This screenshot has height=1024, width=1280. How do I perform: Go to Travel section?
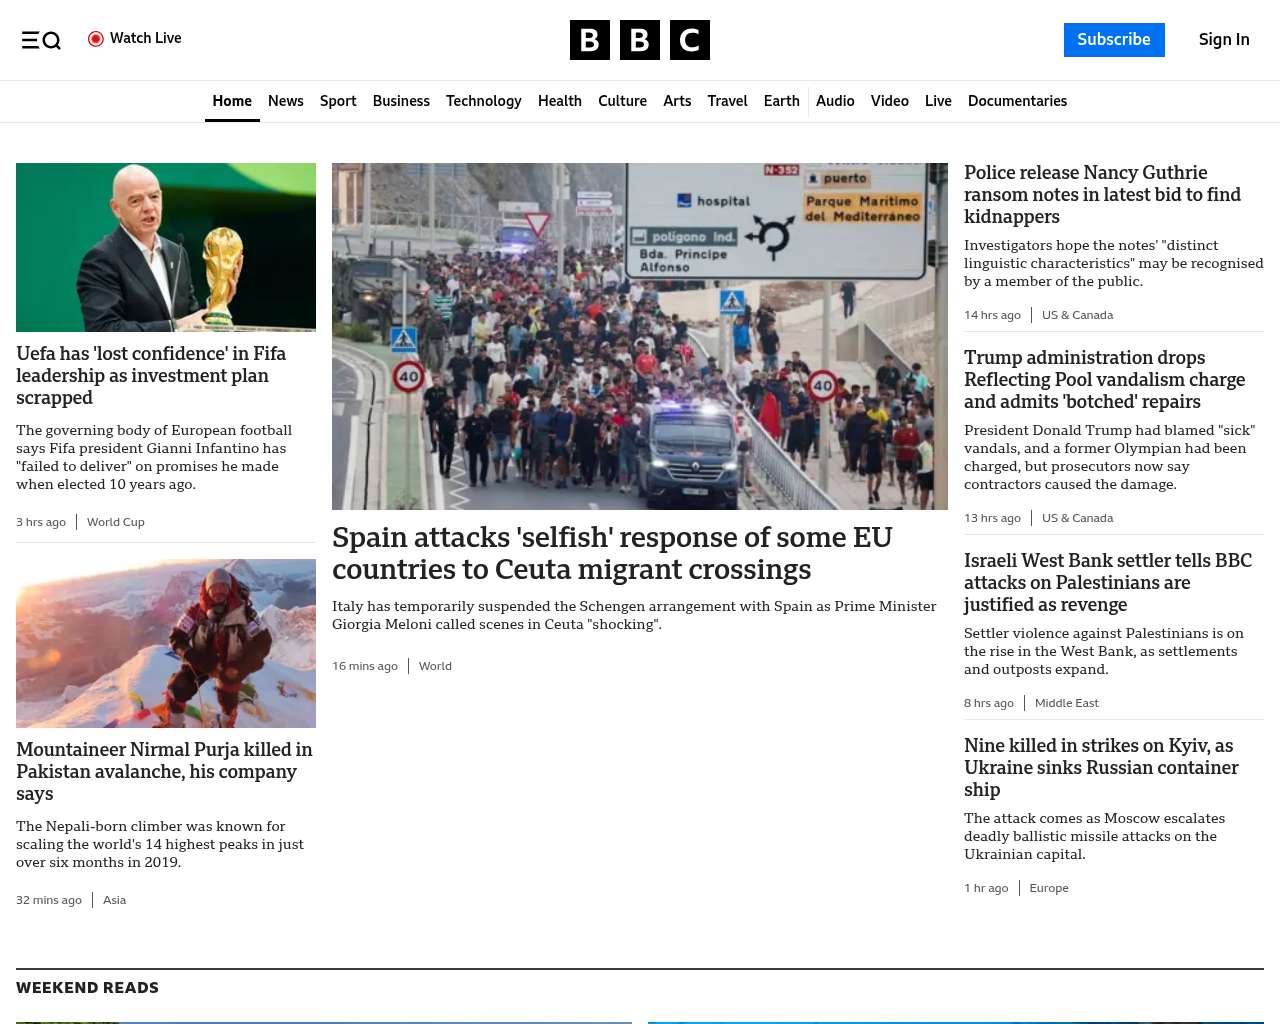pos(727,101)
